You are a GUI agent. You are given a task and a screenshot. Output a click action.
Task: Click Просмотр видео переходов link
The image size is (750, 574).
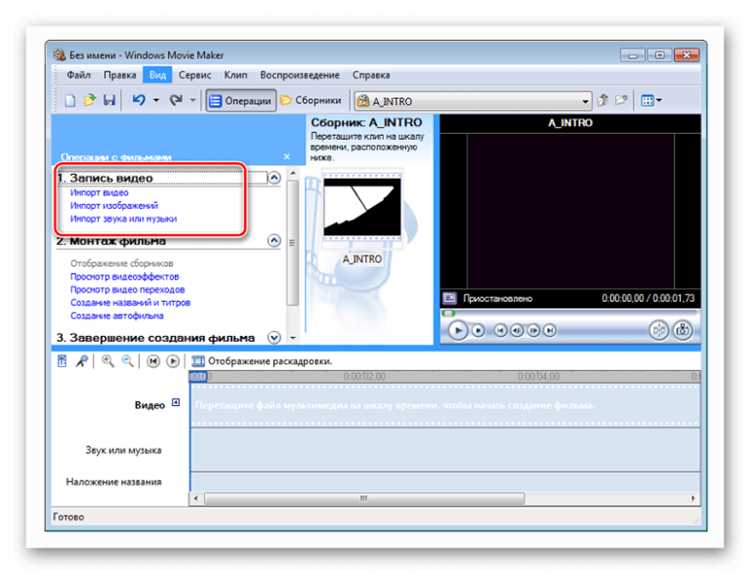127,289
